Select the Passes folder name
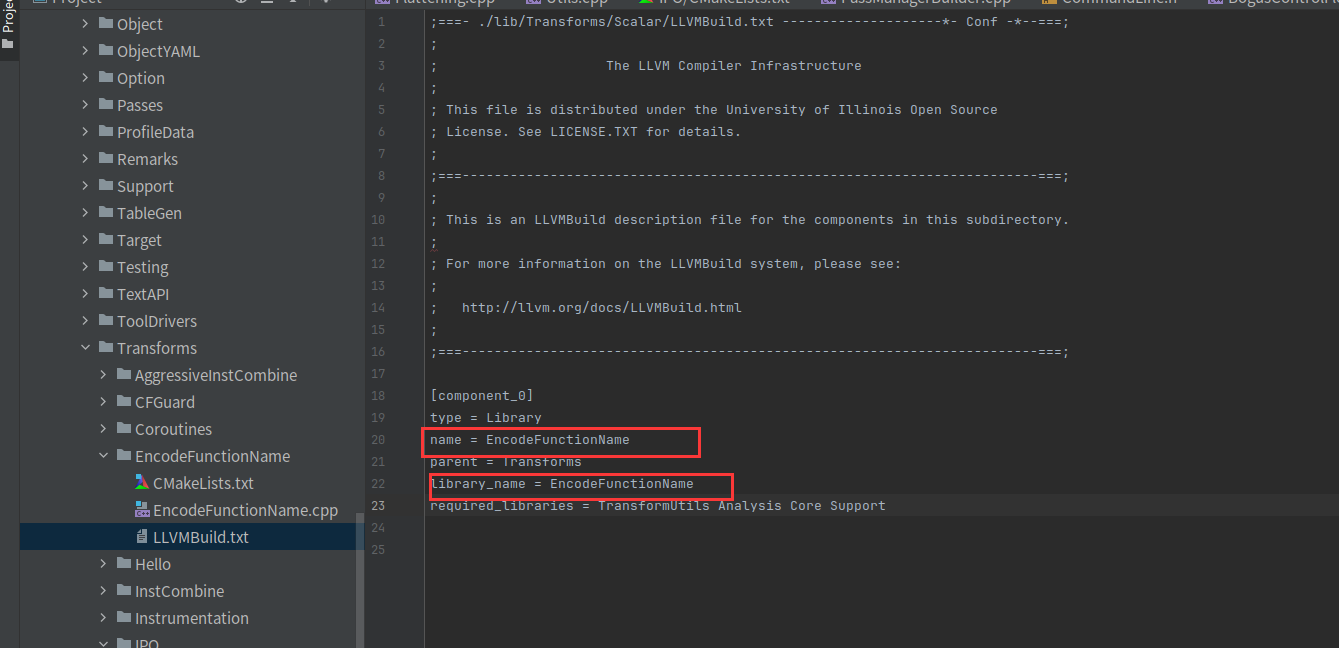The image size is (1339, 648). [x=140, y=105]
